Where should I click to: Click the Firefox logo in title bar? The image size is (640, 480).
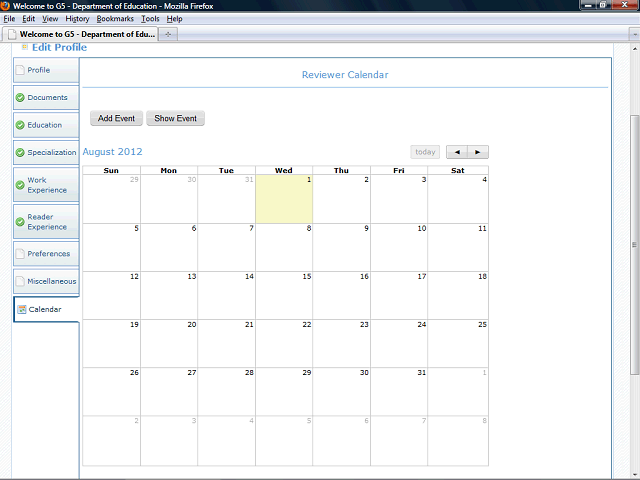pos(5,5)
